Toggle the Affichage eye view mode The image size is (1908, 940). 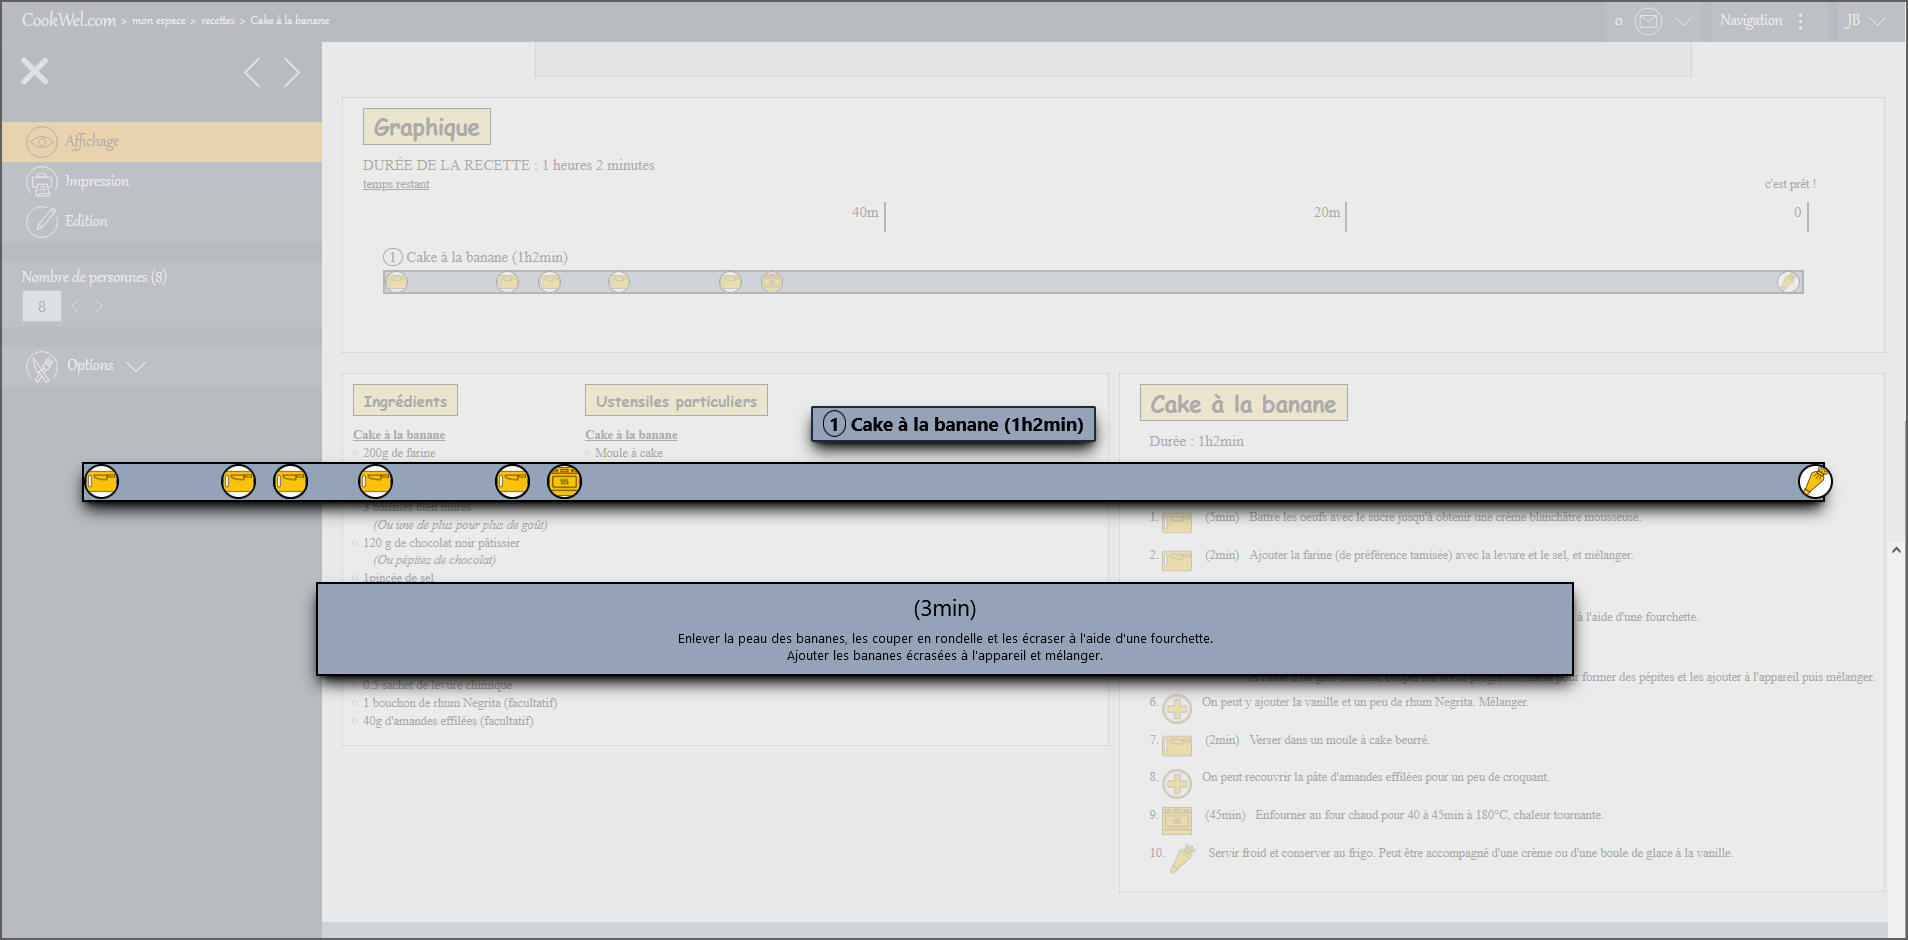(42, 142)
